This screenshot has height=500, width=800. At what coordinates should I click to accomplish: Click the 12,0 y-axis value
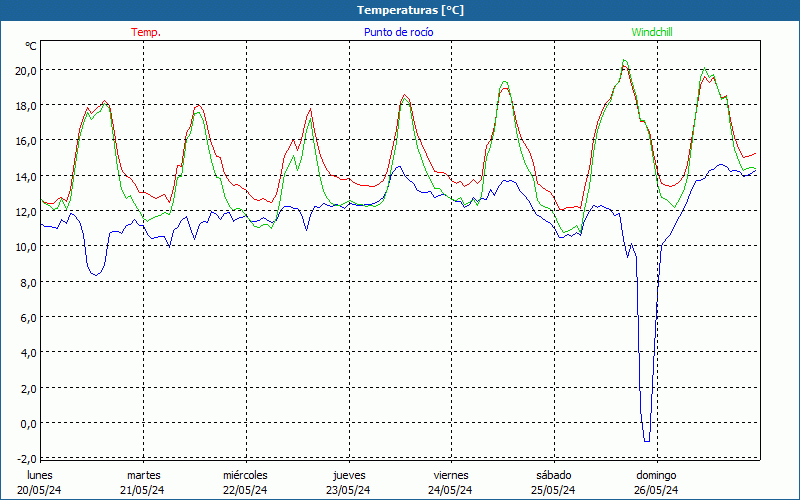click(x=26, y=212)
